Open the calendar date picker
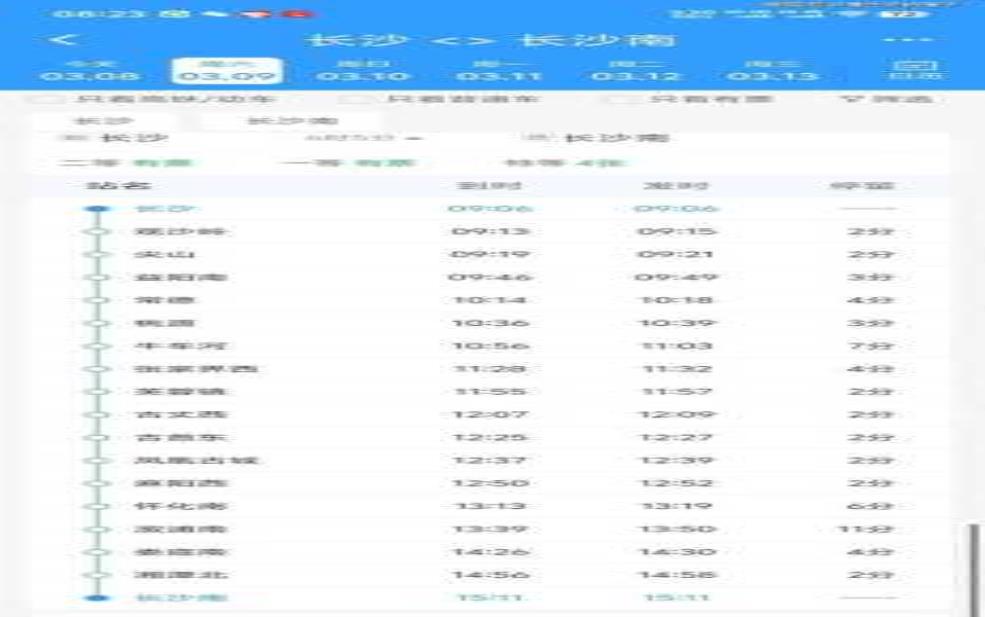 pyautogui.click(x=915, y=70)
